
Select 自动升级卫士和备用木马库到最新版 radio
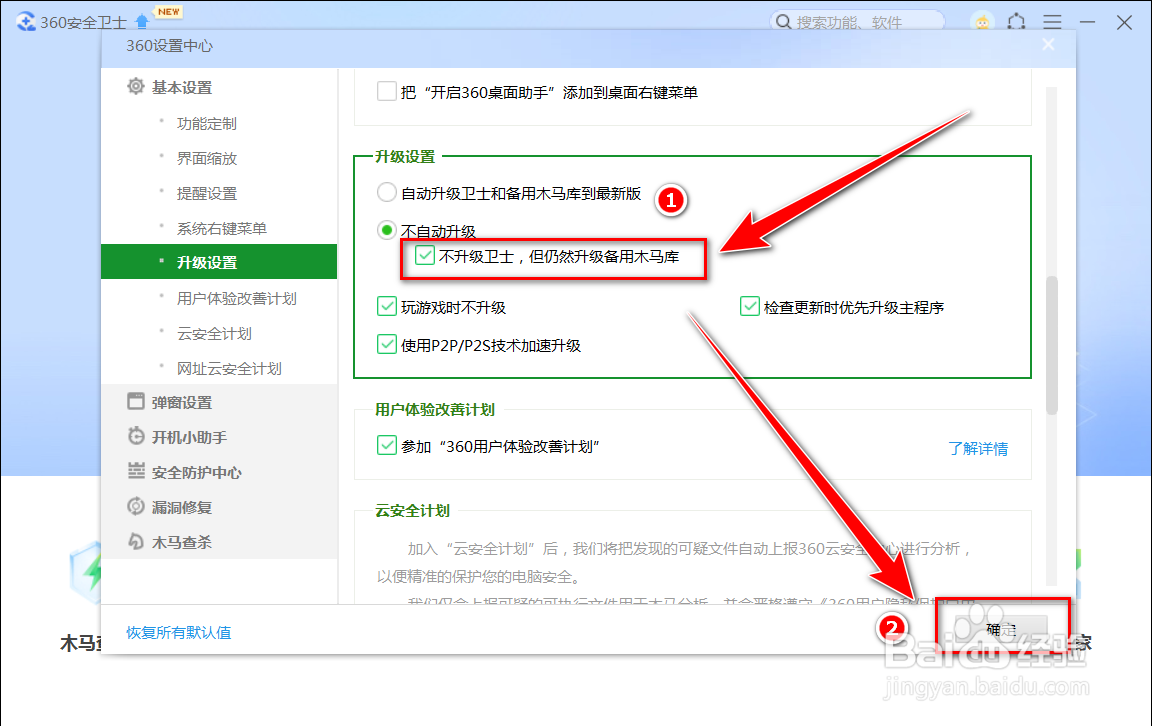[x=386, y=193]
